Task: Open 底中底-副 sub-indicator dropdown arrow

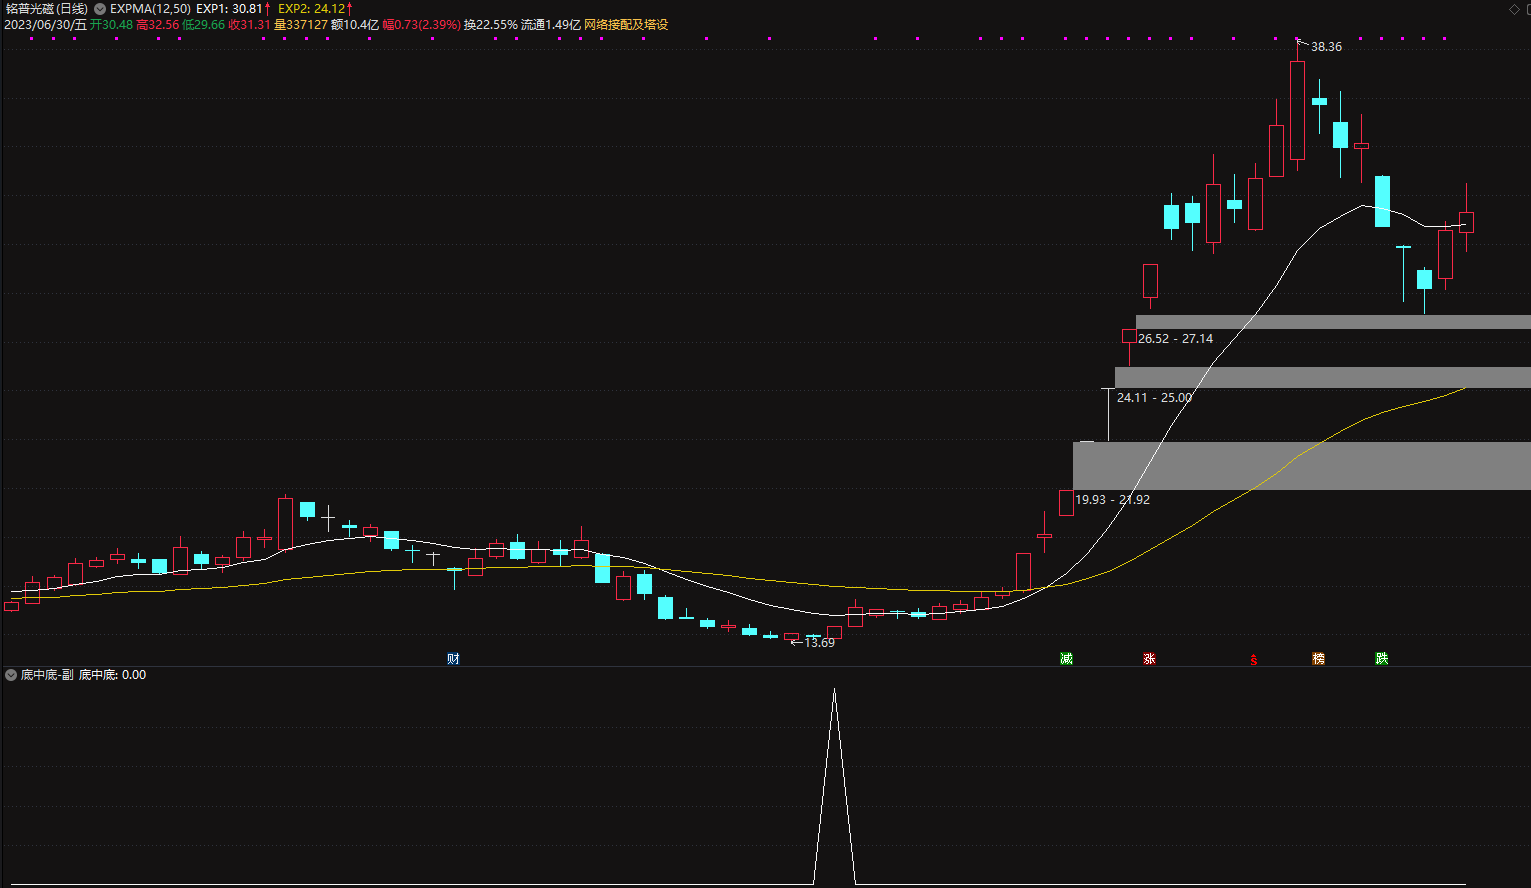Action: [x=11, y=675]
